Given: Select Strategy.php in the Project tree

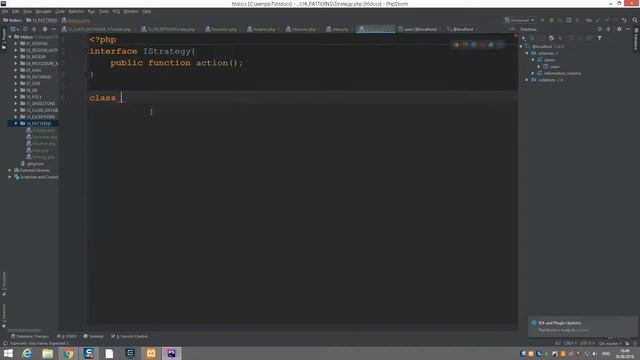Looking at the screenshot, I should (40, 157).
